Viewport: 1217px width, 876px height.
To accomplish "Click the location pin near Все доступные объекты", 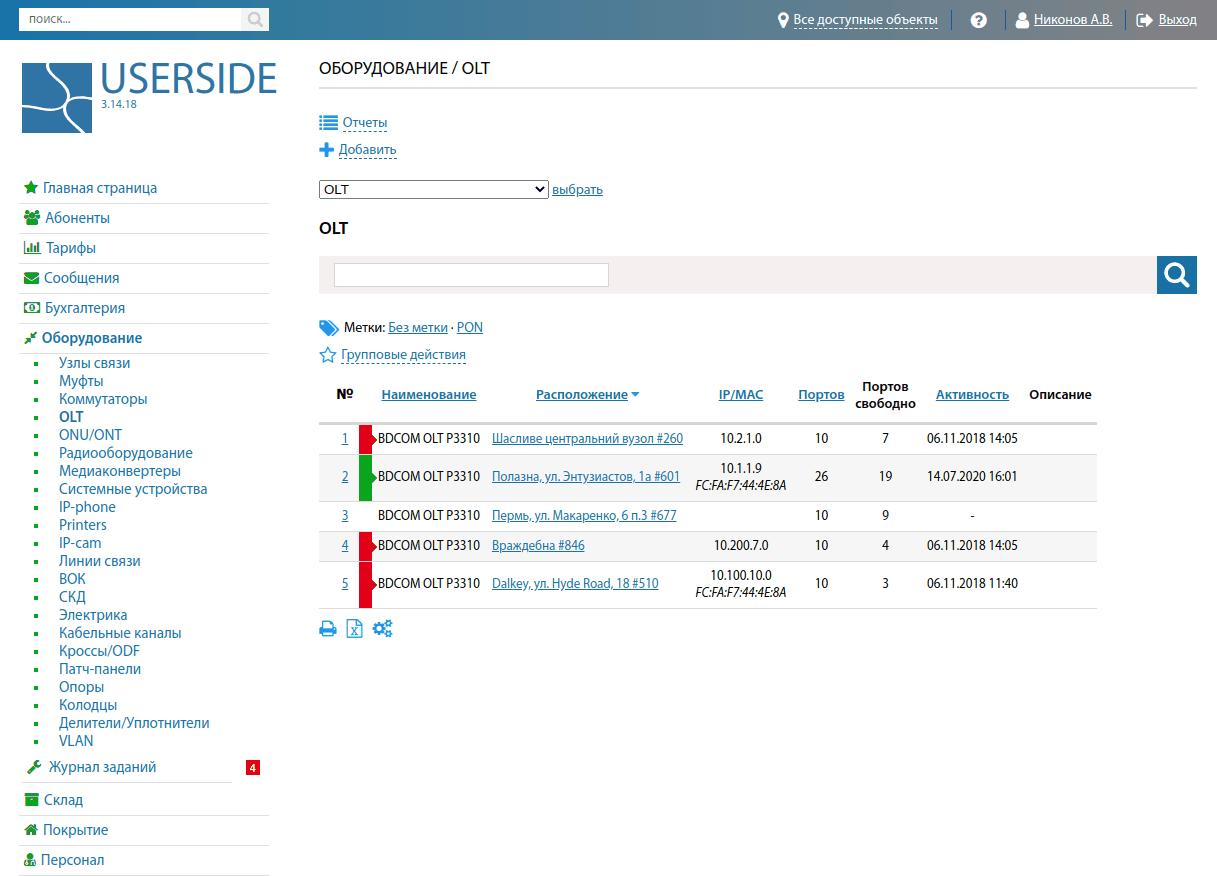I will point(783,18).
